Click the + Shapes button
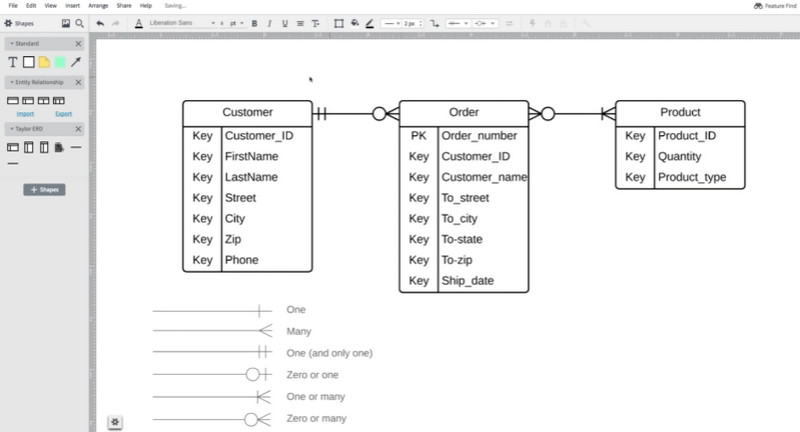 [x=44, y=190]
